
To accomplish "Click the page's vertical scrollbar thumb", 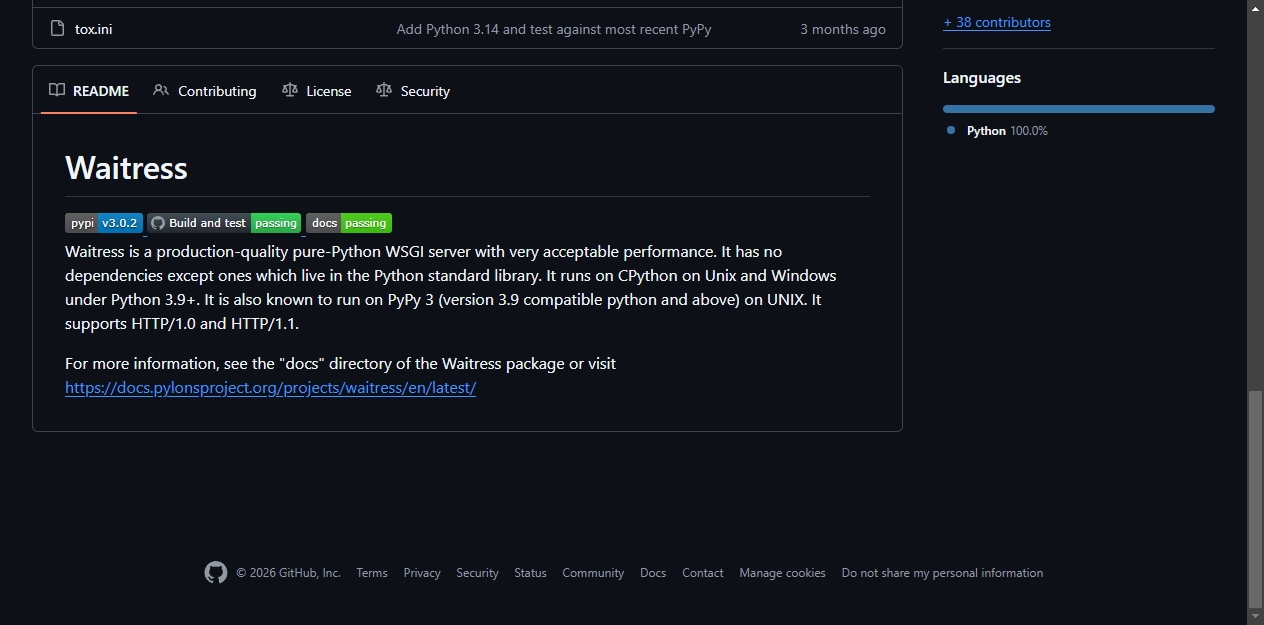I will pos(1255,500).
